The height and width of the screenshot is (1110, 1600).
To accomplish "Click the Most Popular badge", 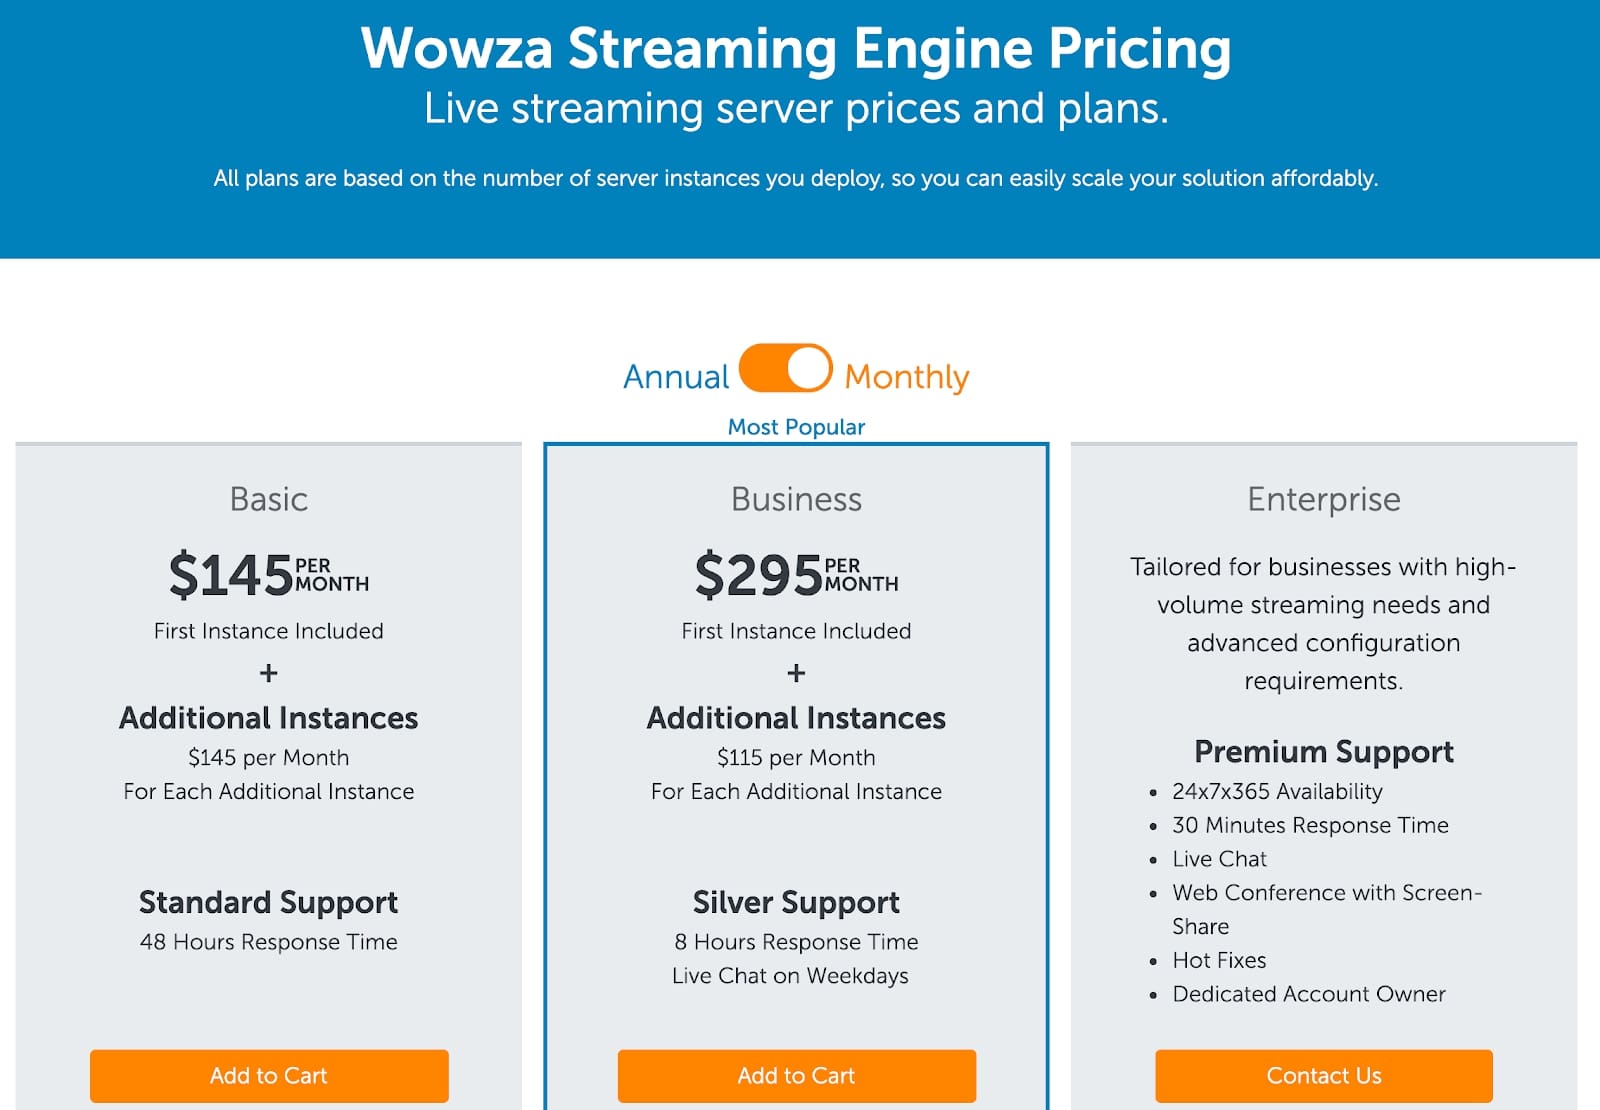I will click(x=795, y=427).
